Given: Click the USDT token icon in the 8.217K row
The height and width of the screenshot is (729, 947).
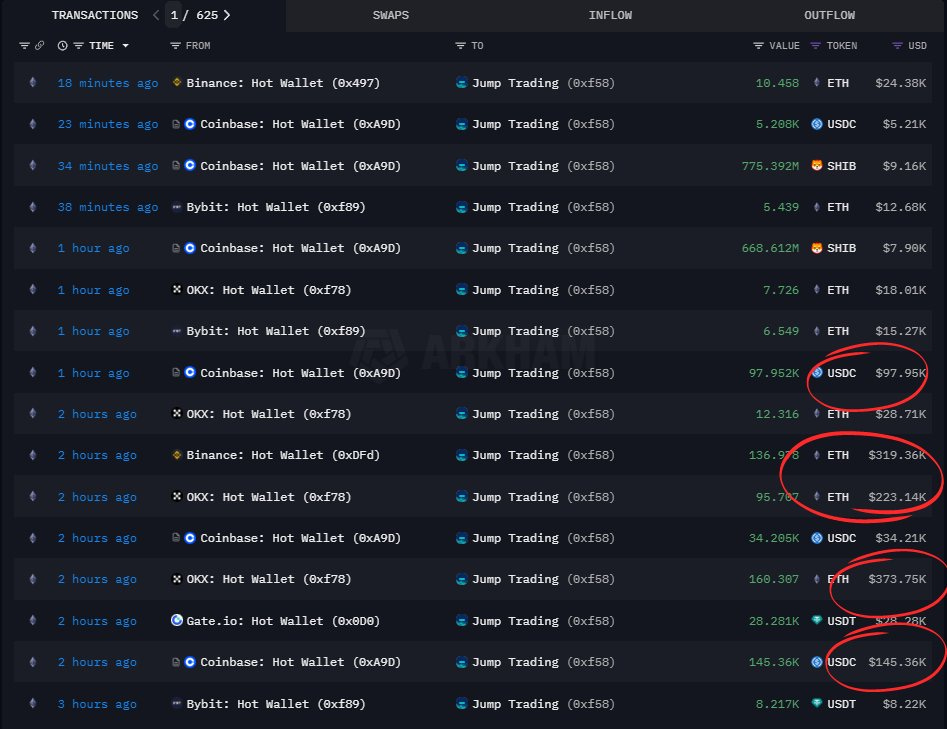Looking at the screenshot, I should (817, 703).
